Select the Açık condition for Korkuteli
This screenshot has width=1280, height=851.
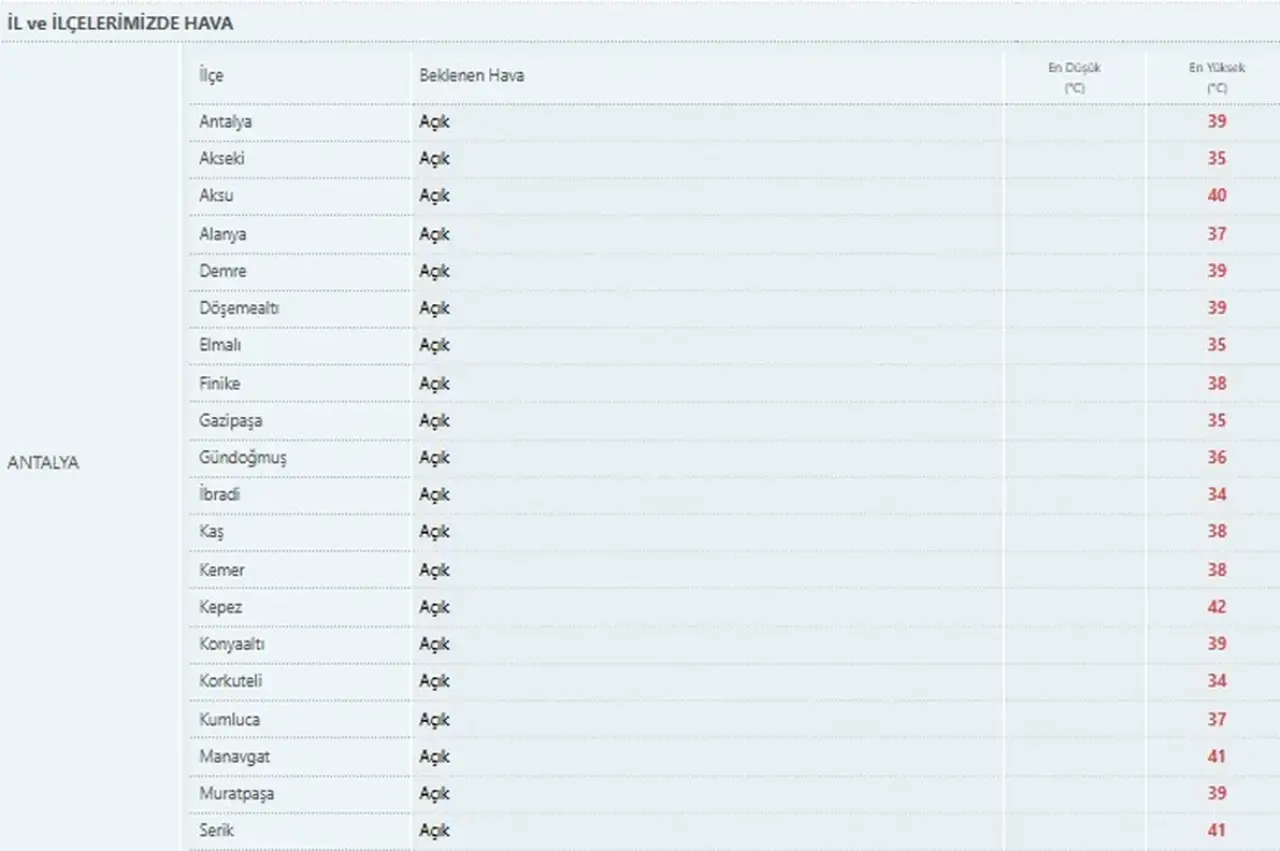pos(434,682)
